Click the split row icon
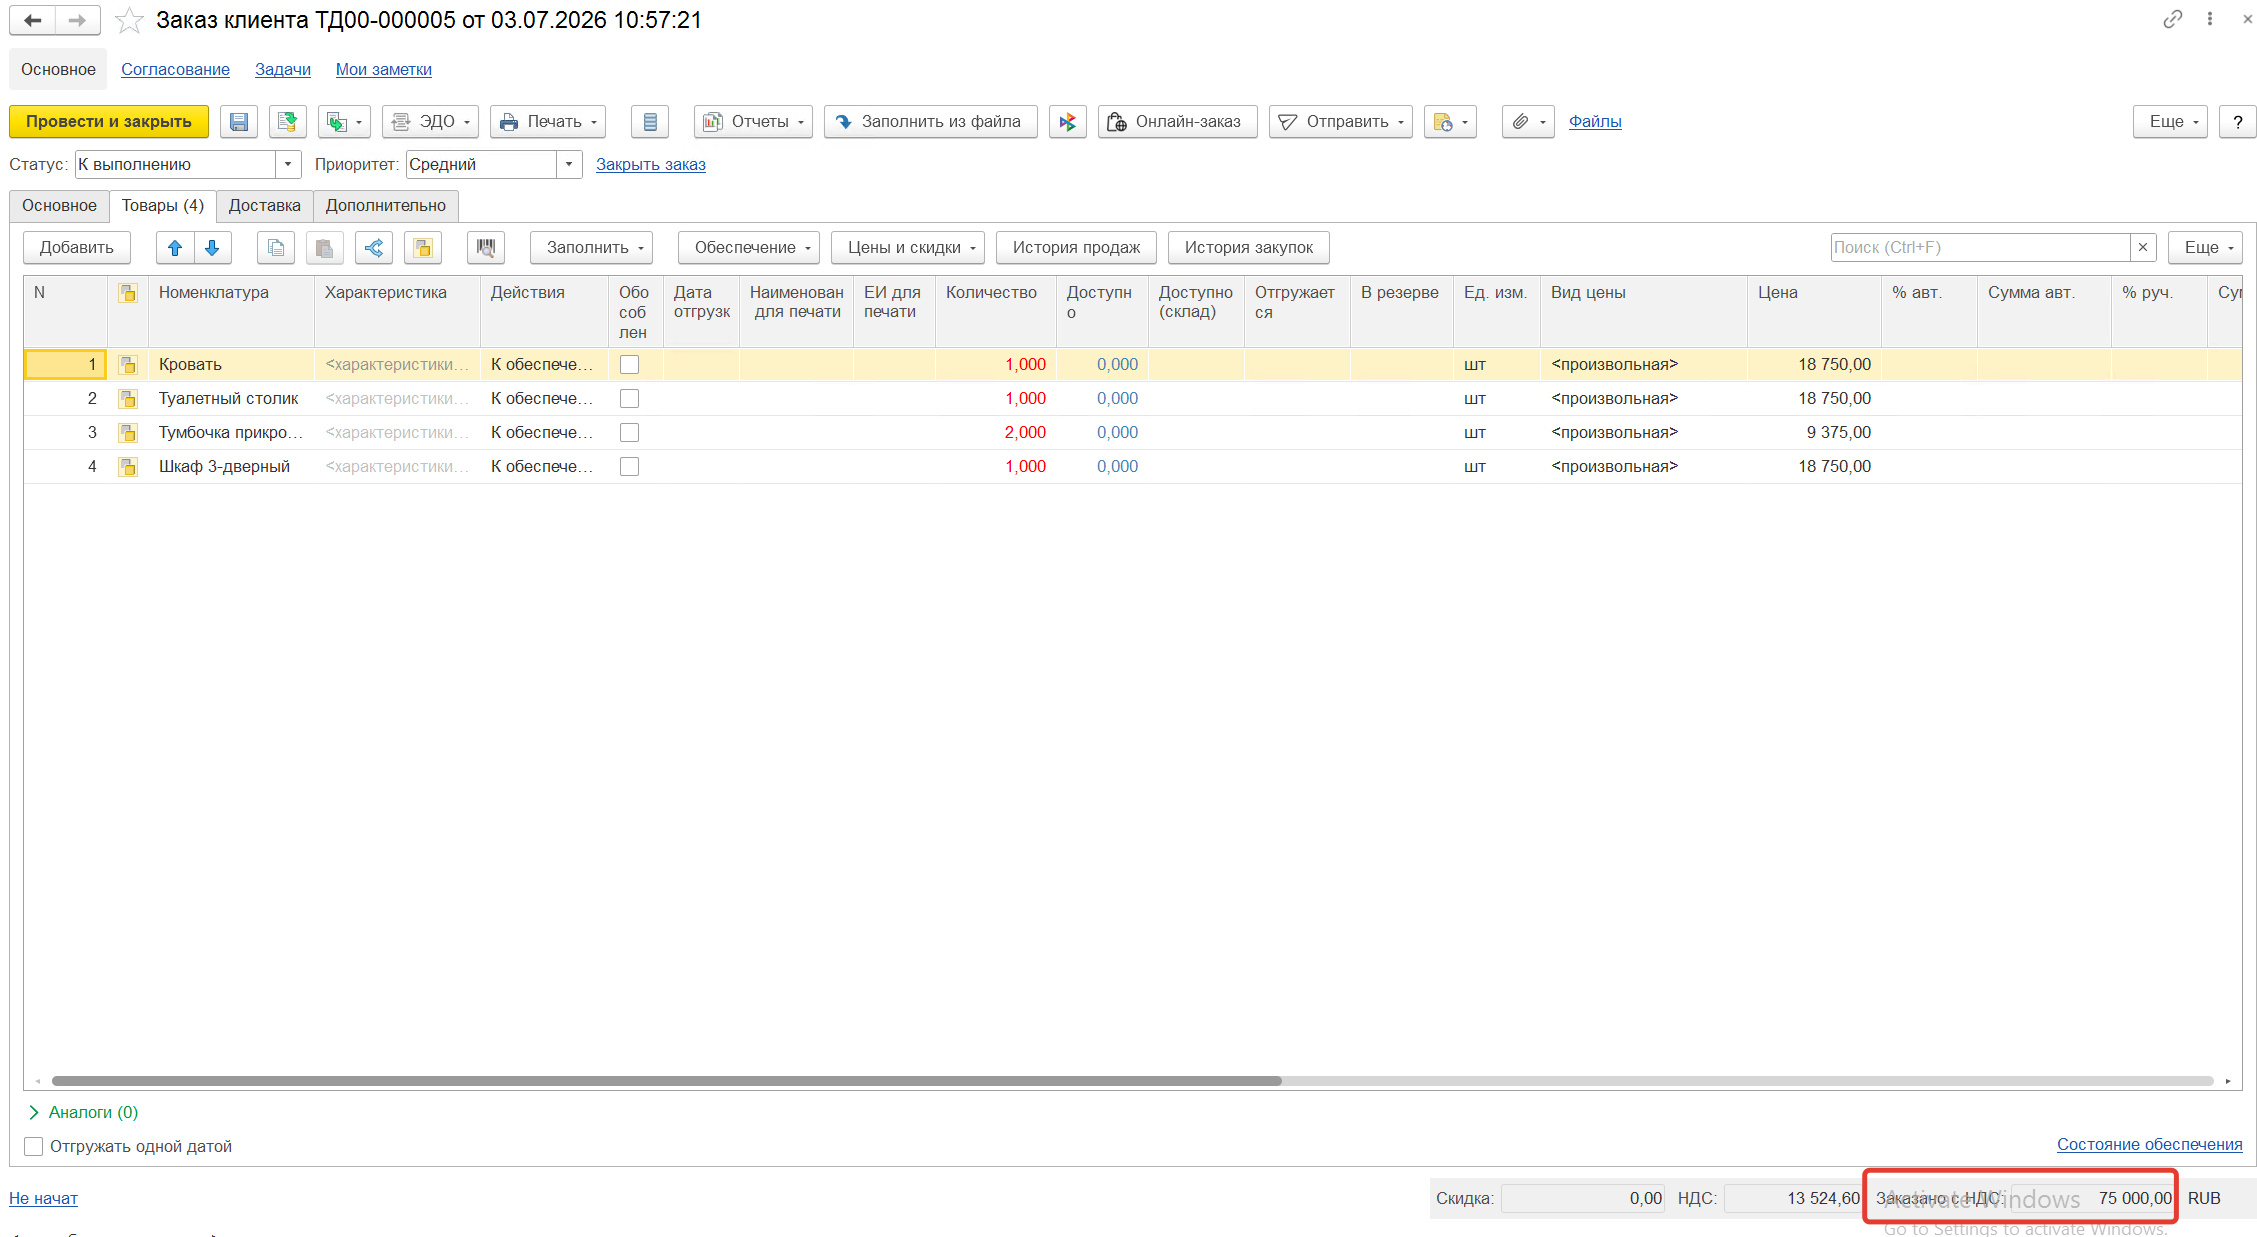 pos(374,248)
